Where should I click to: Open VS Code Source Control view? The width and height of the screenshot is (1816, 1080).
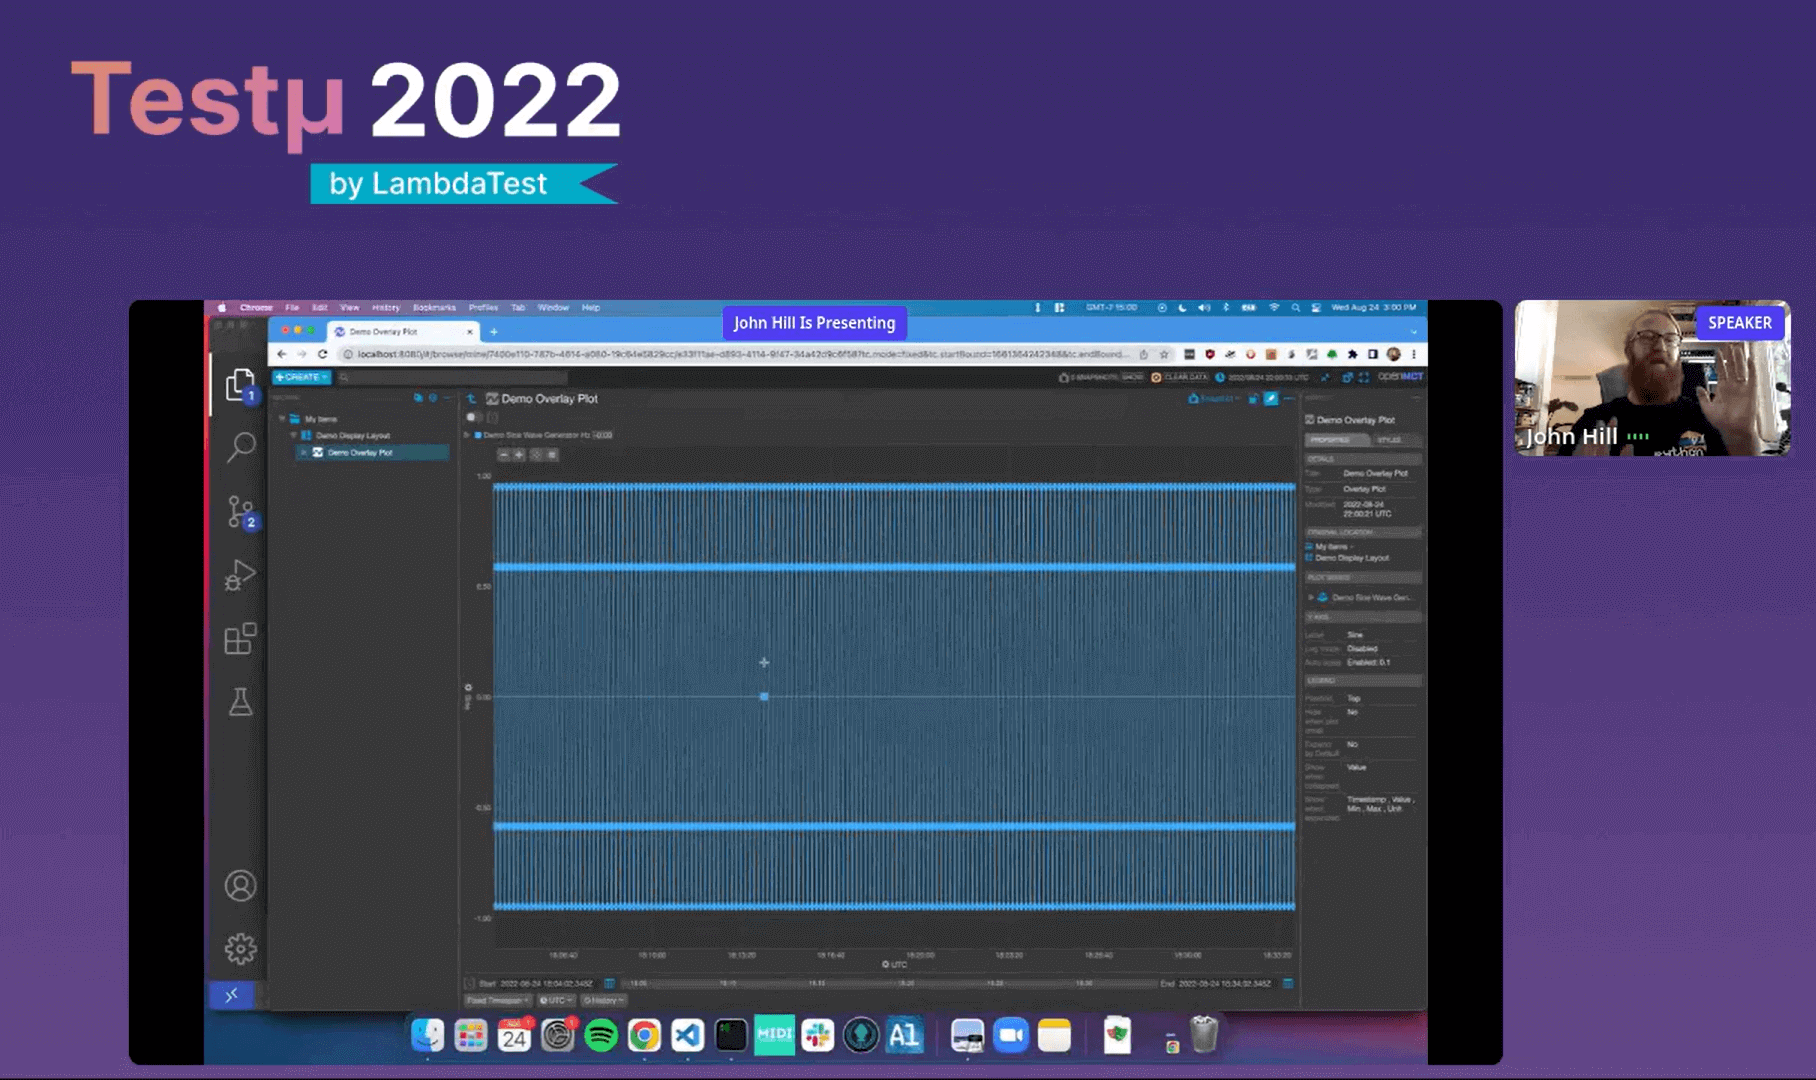pos(240,512)
